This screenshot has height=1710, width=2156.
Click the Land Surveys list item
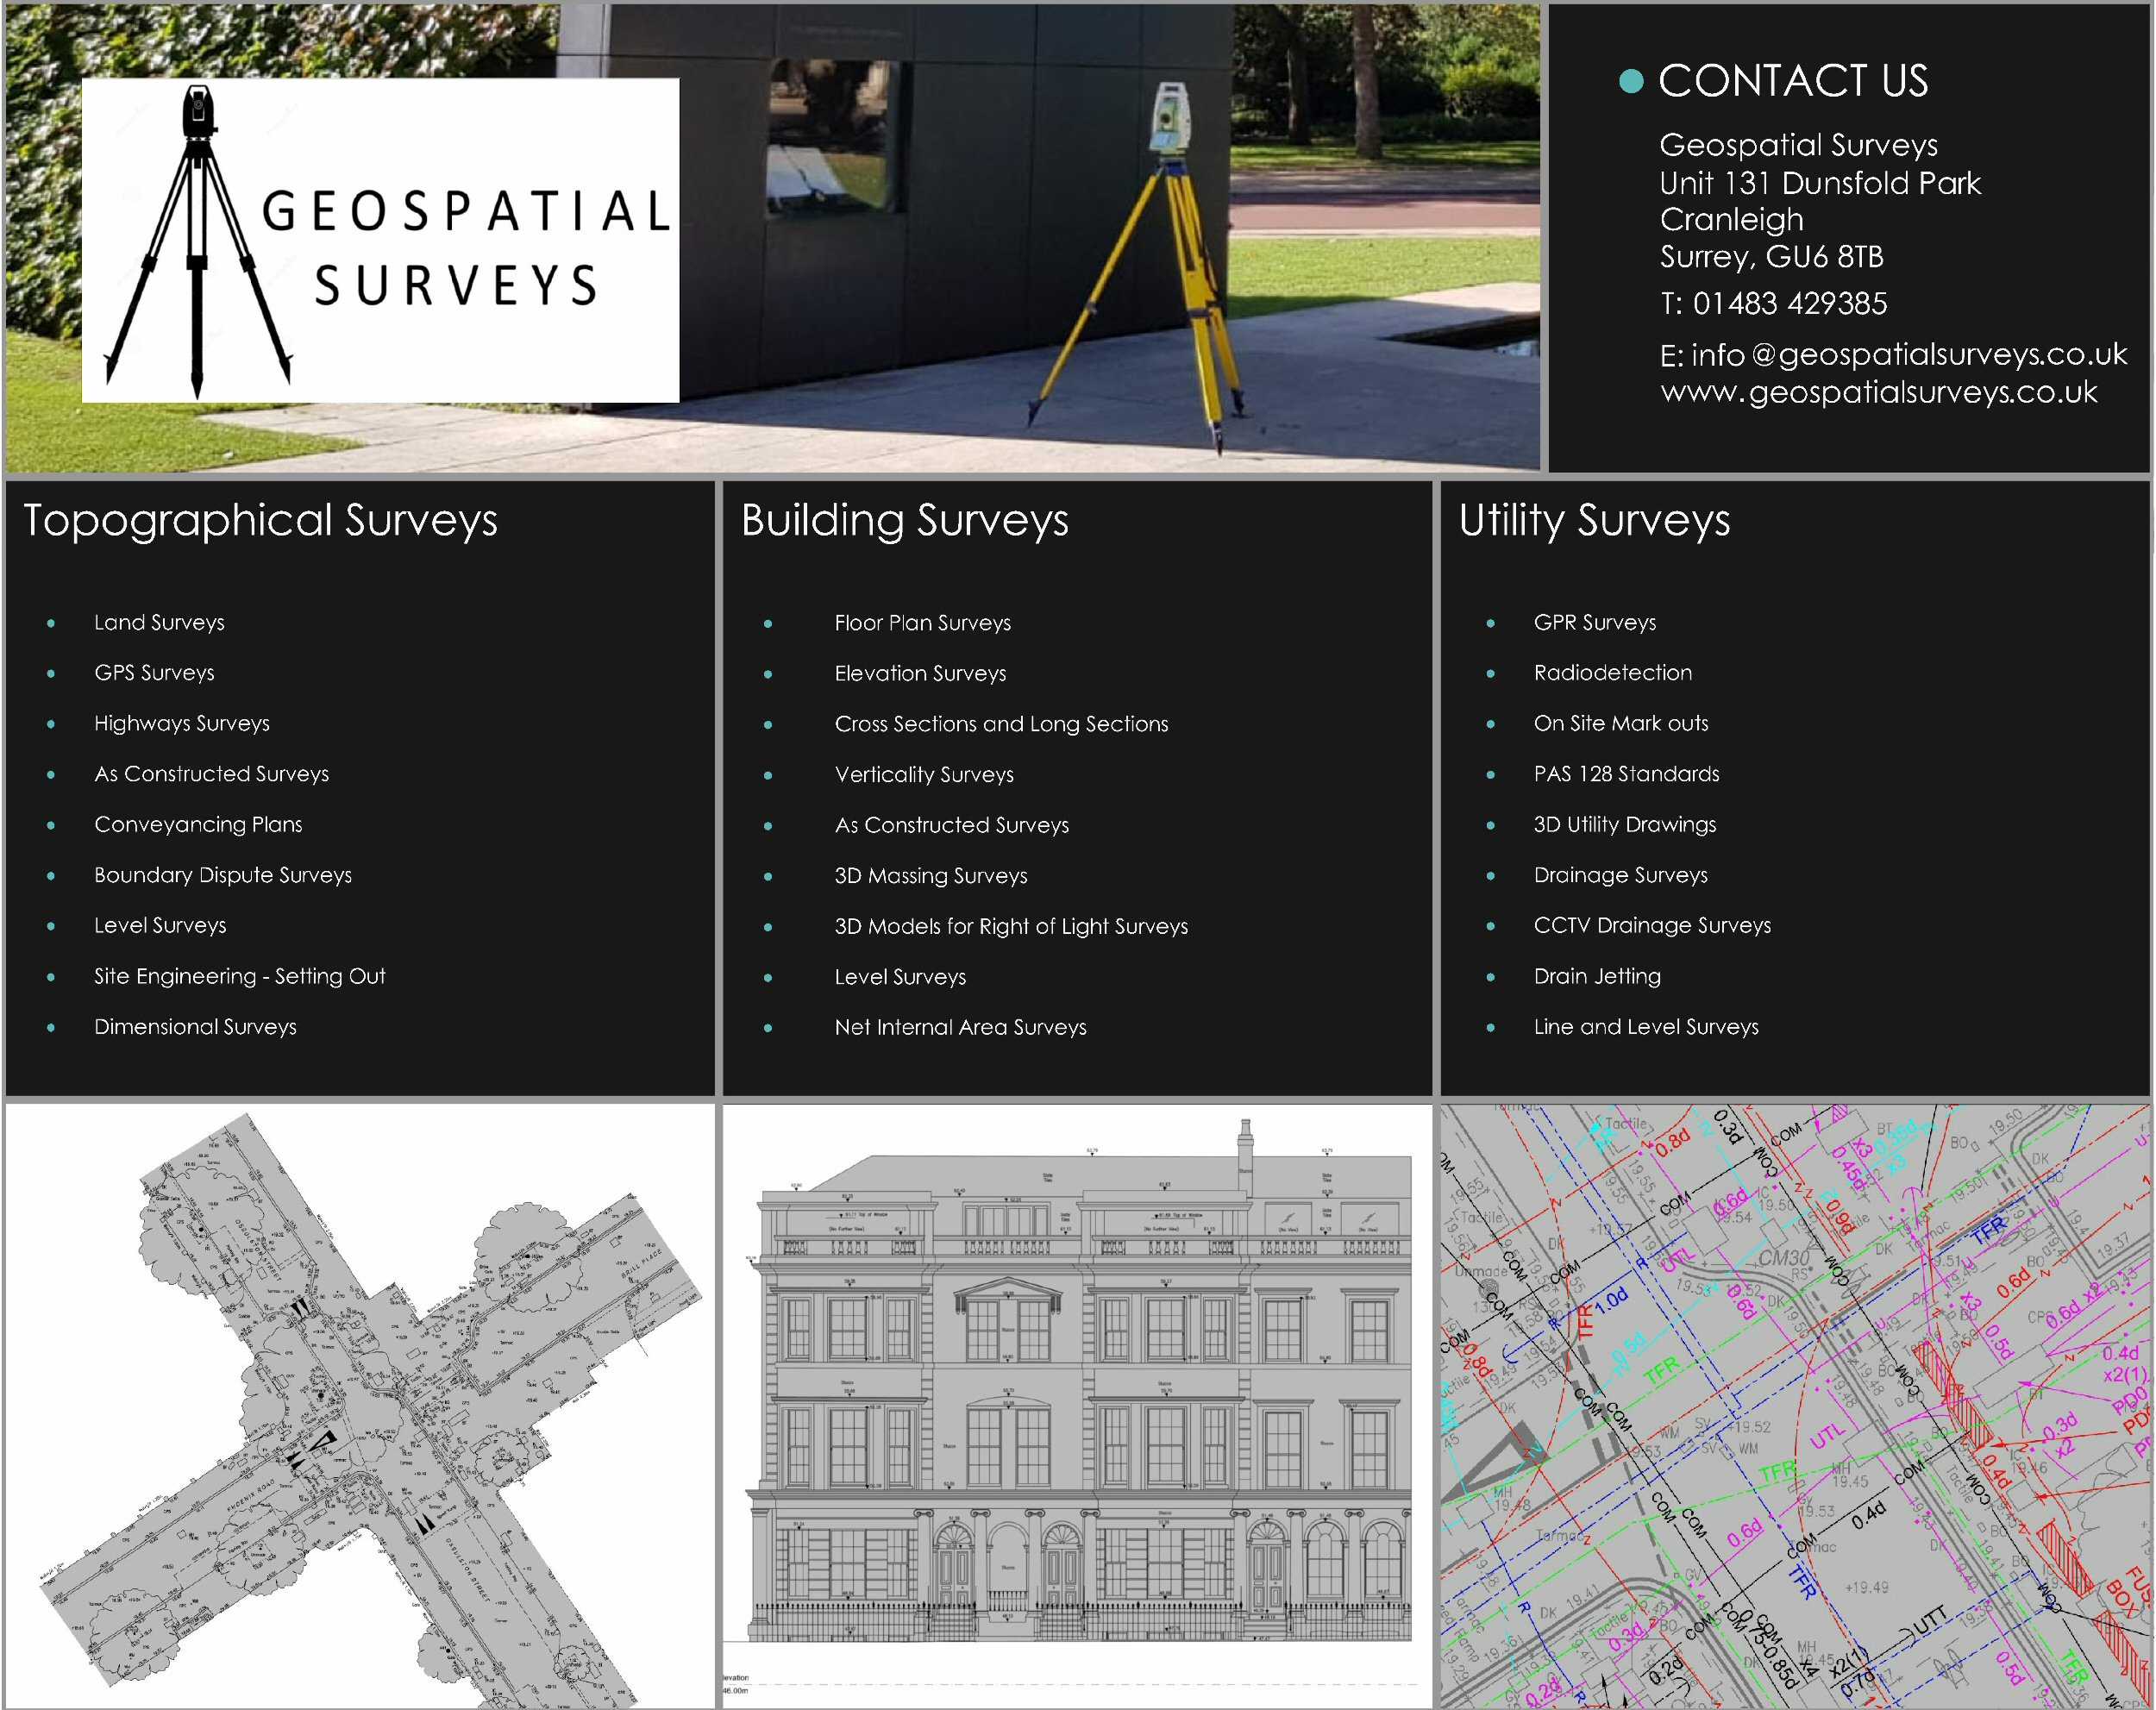pyautogui.click(x=159, y=622)
